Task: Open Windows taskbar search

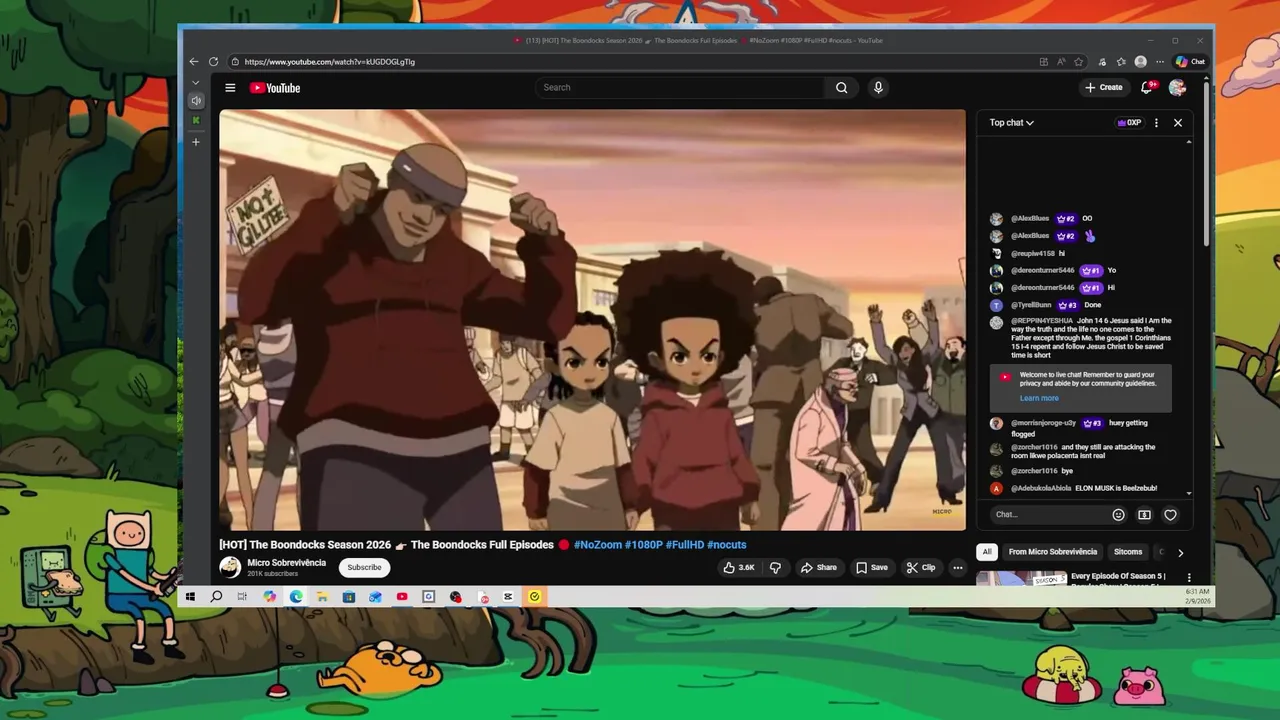Action: coord(216,597)
